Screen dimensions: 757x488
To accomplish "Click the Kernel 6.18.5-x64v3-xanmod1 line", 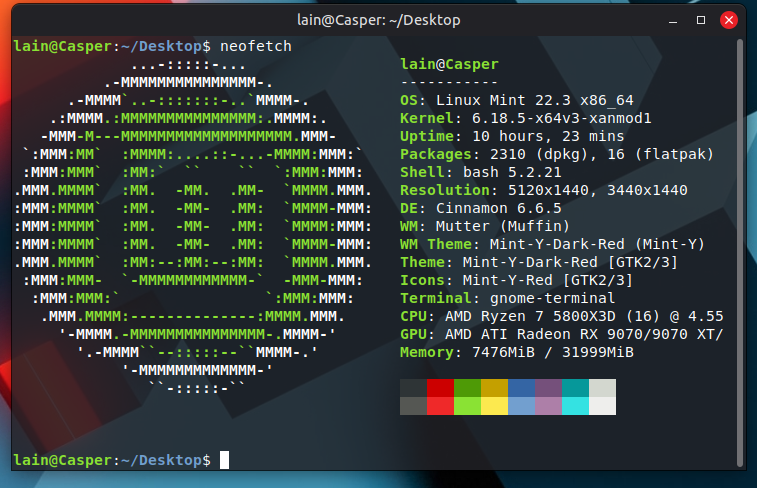I will pyautogui.click(x=525, y=118).
